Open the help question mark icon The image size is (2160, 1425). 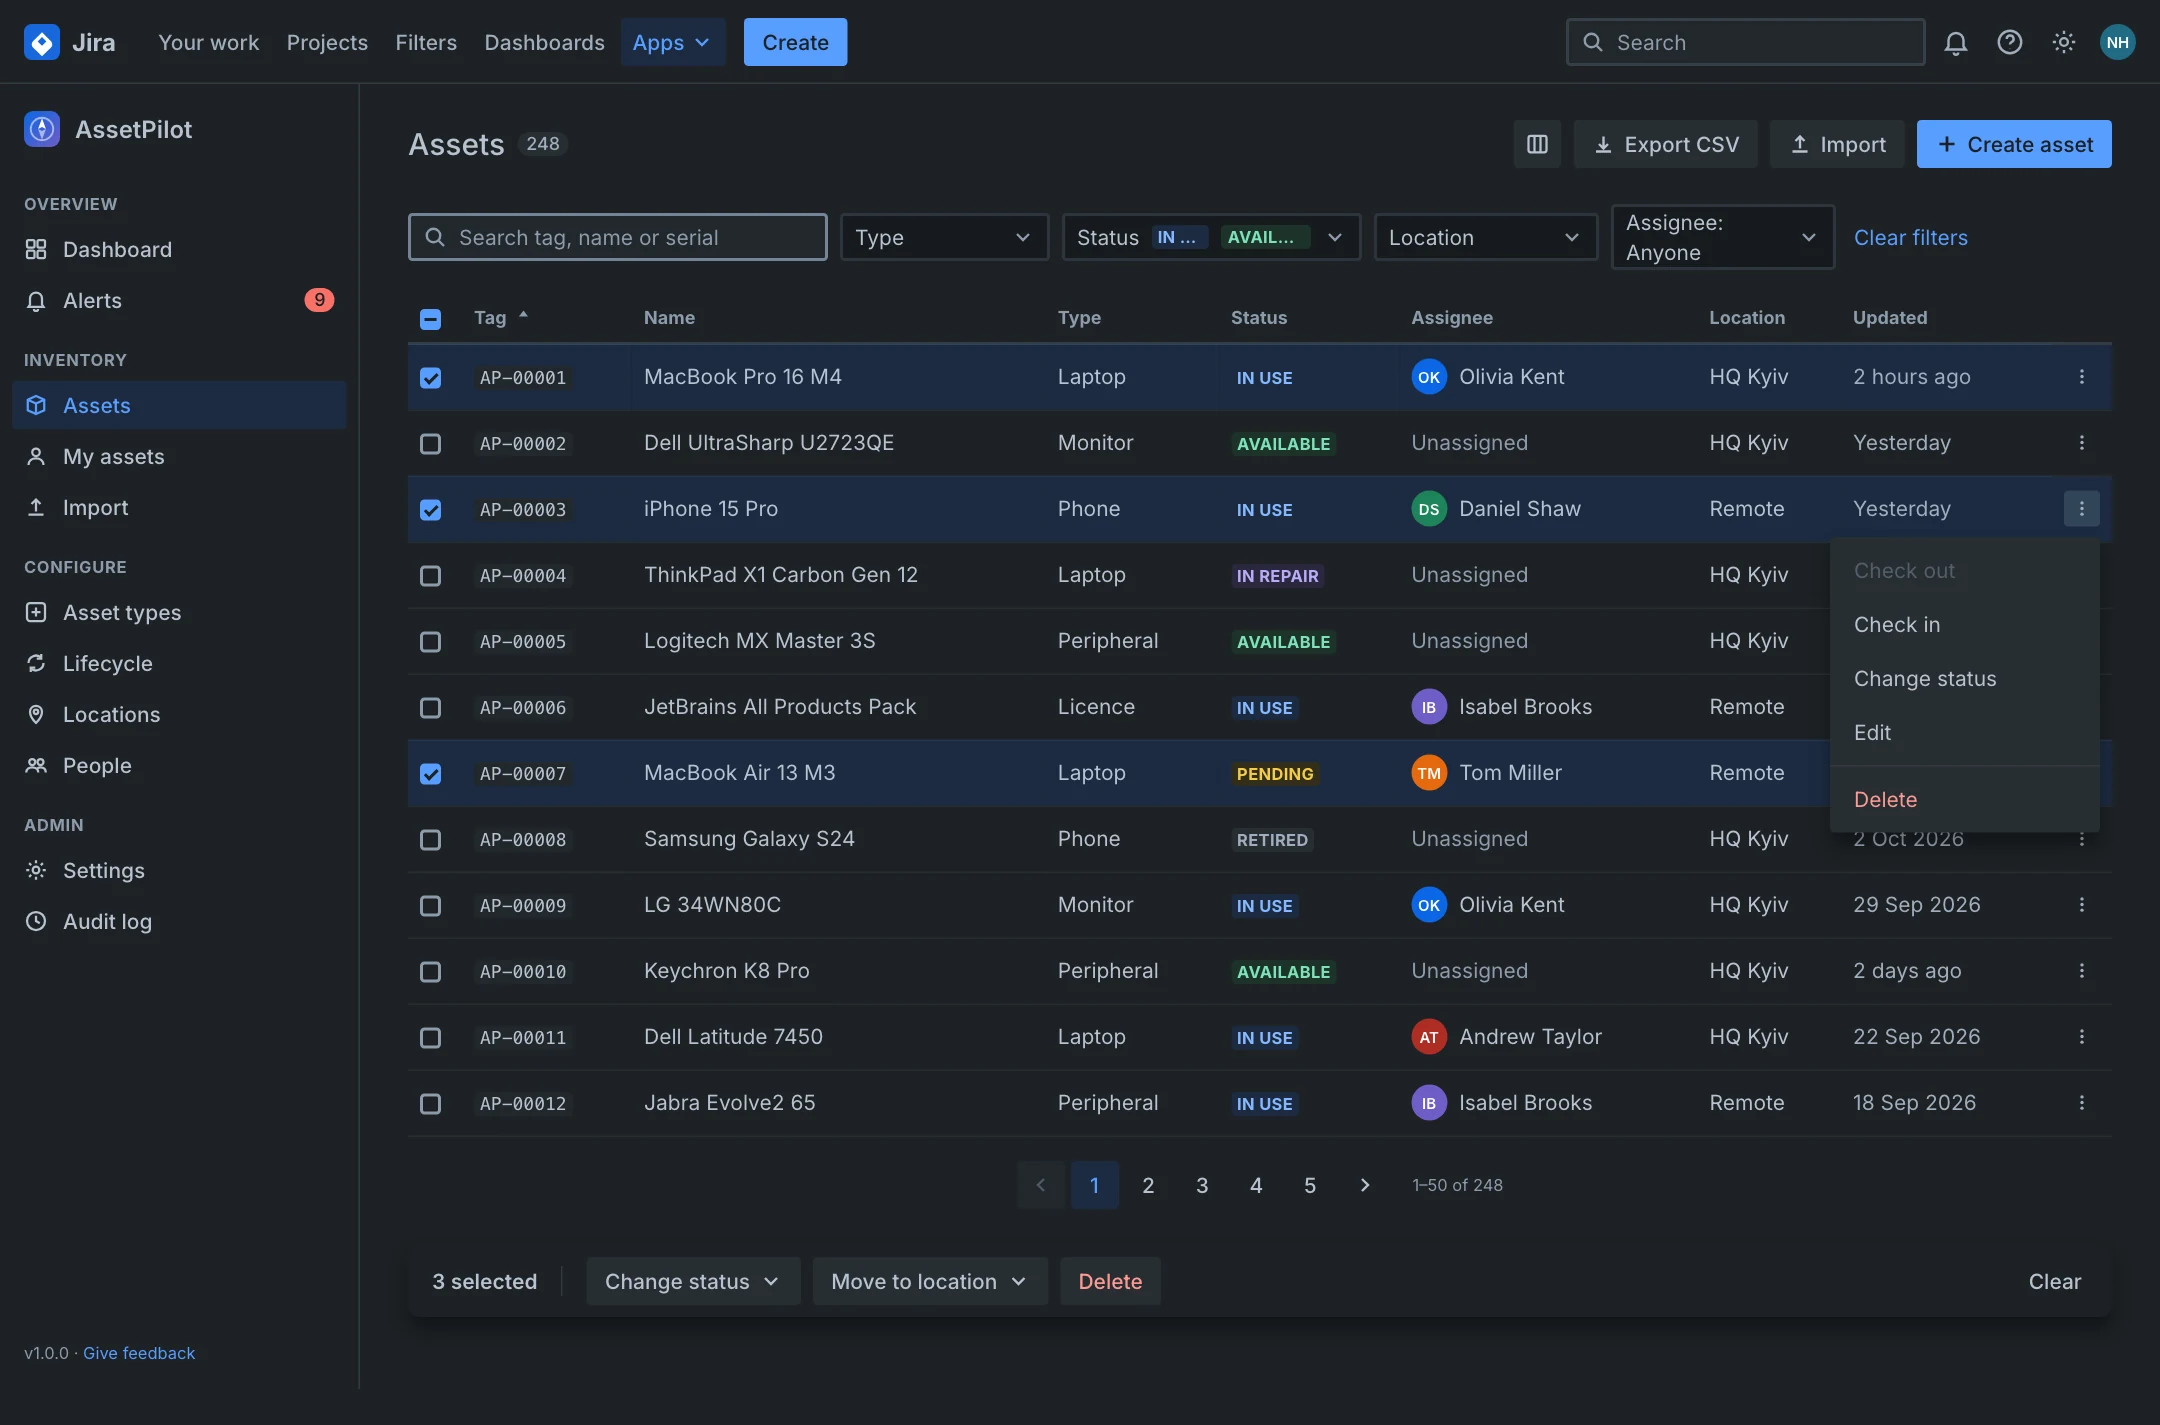pos(2009,42)
